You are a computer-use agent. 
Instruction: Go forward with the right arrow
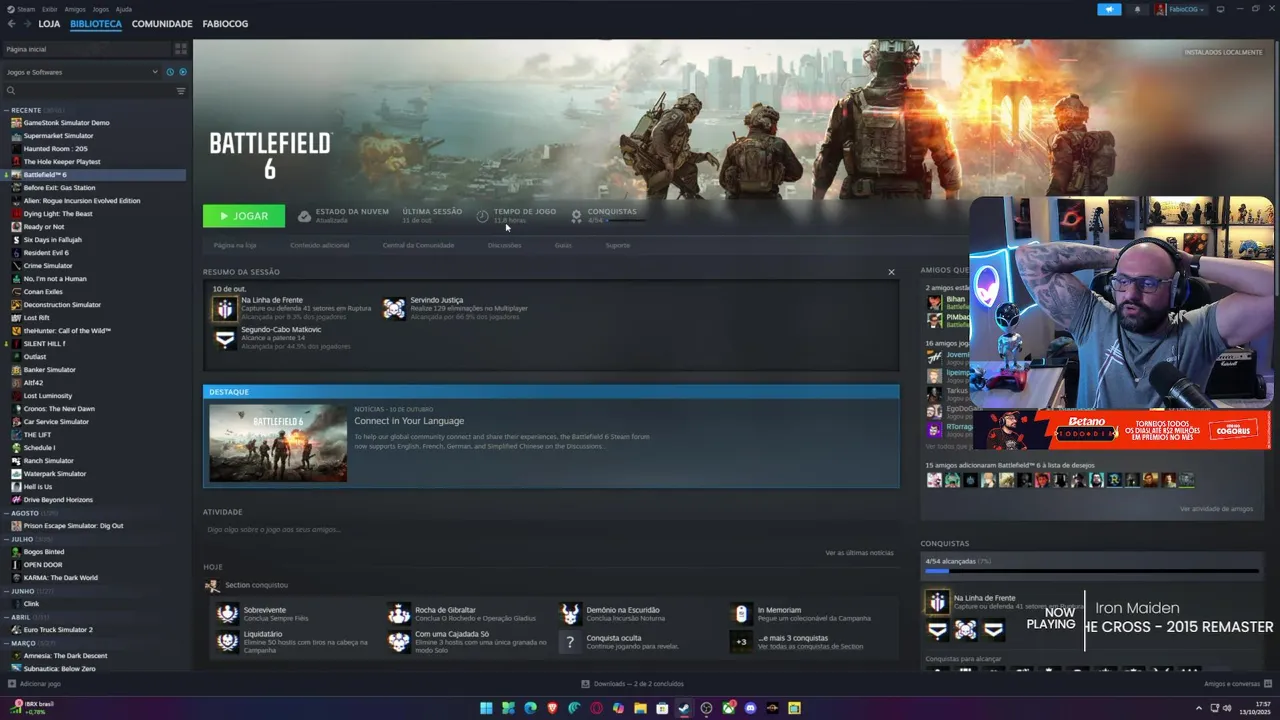tap(26, 23)
